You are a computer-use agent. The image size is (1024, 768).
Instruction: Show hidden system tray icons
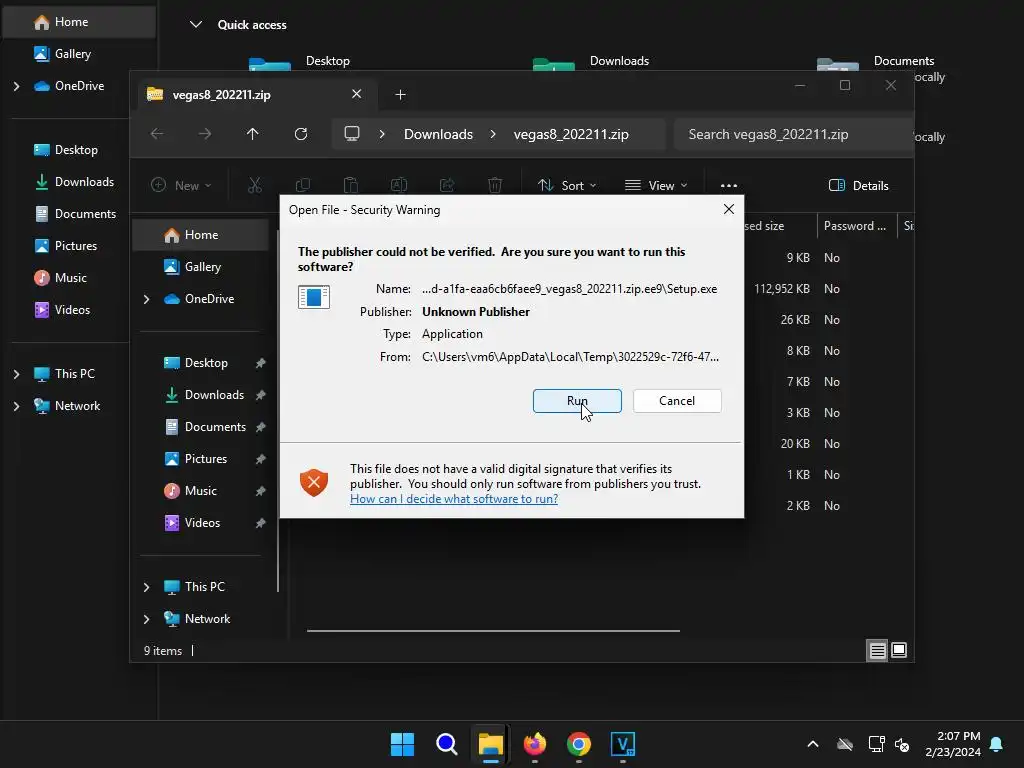pos(813,744)
